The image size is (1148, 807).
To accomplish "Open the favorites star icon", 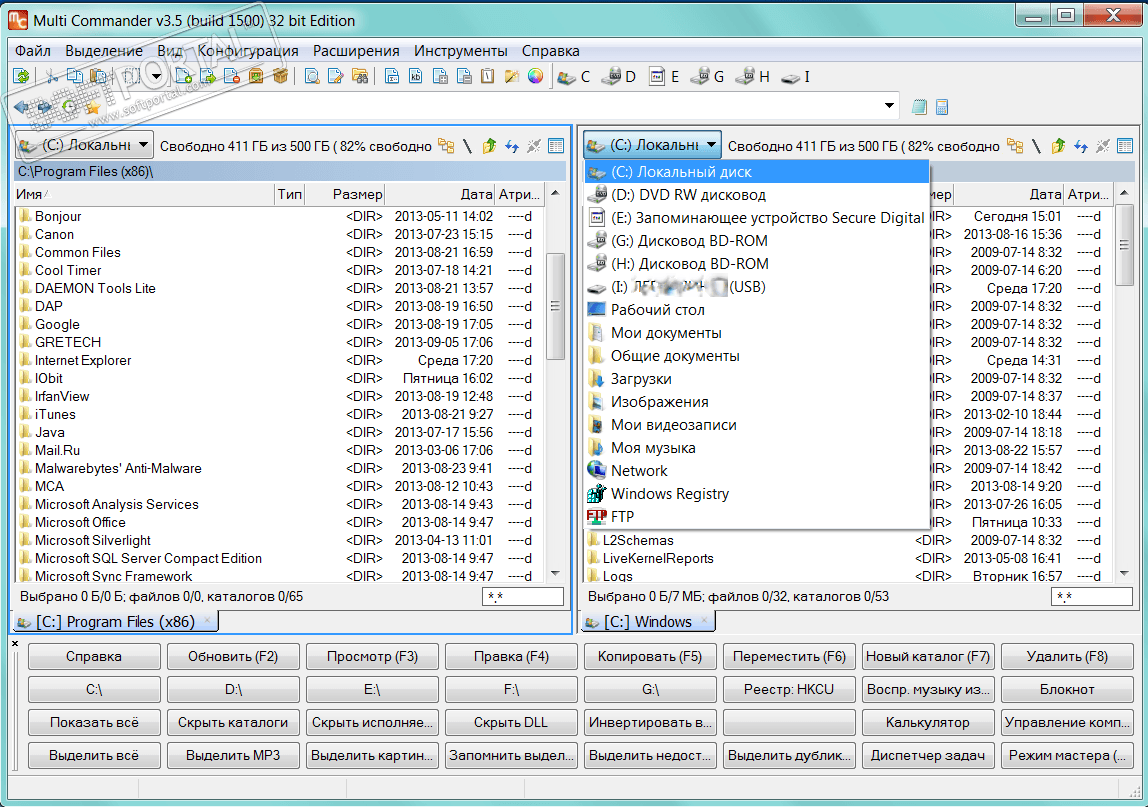I will [x=93, y=108].
